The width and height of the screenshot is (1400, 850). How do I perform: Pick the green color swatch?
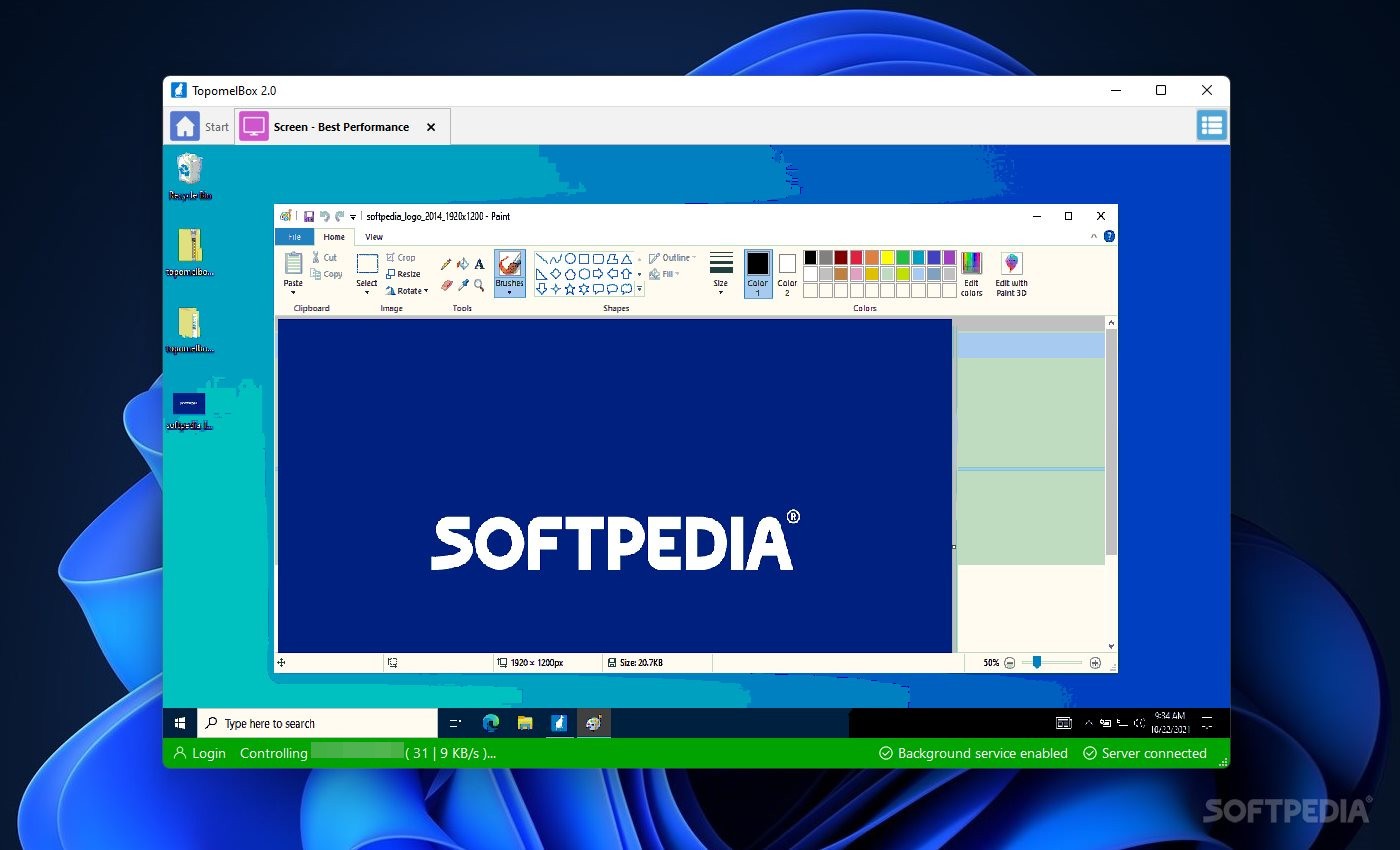(x=903, y=258)
